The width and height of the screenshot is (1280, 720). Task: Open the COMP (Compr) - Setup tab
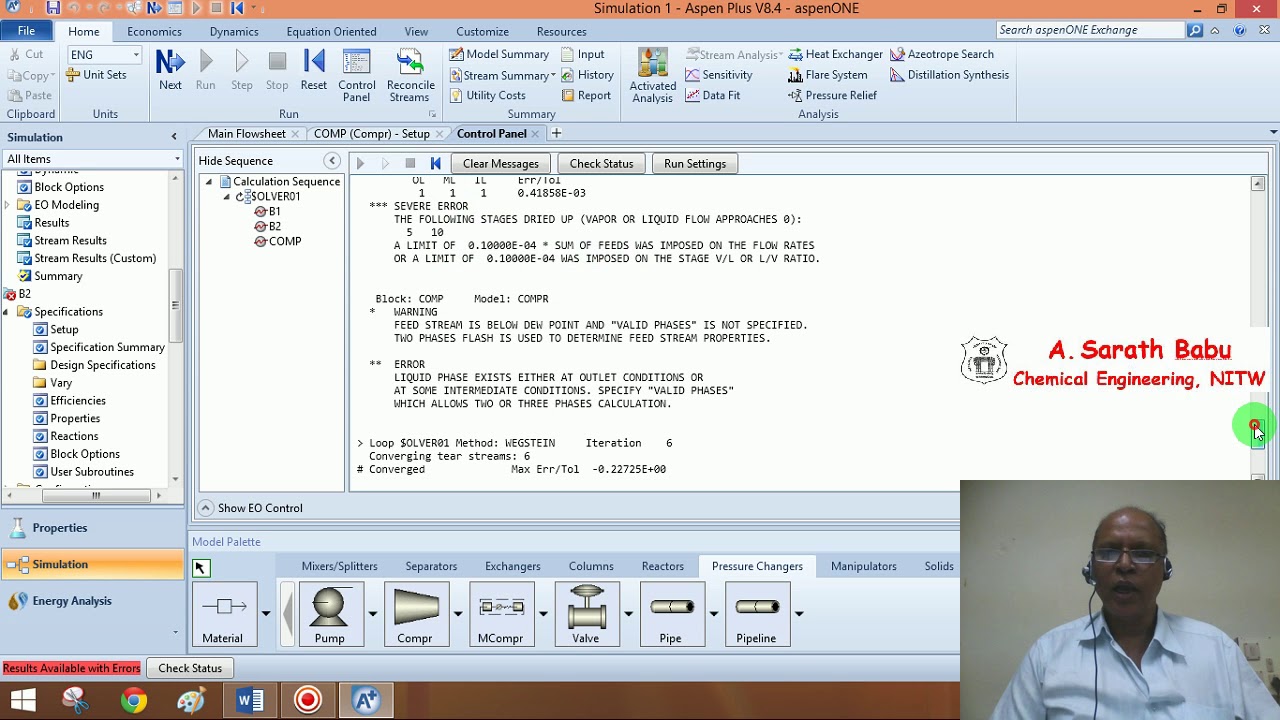tap(372, 133)
